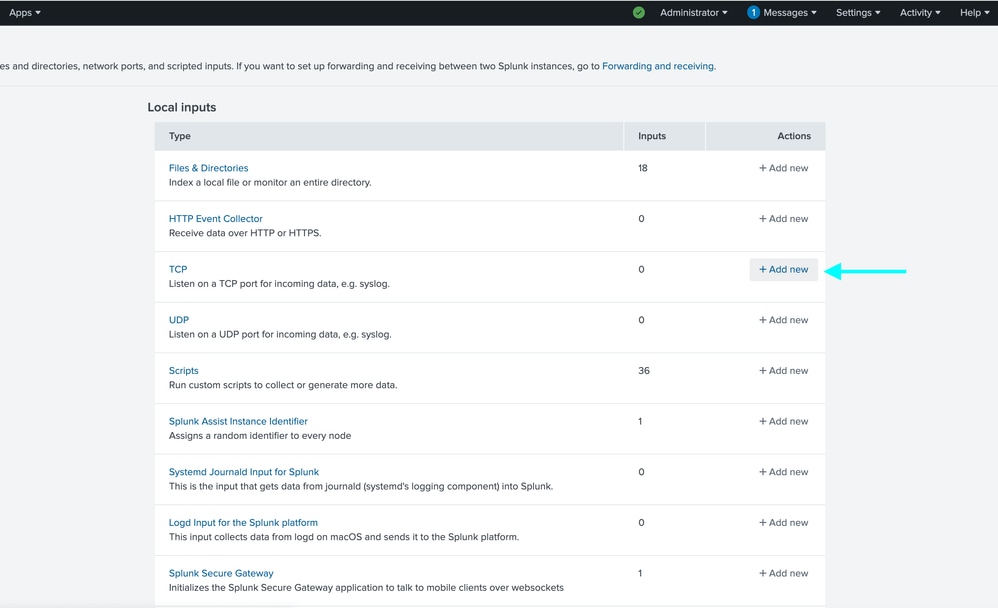Click the Messages count badge showing 1
This screenshot has height=608, width=998.
point(753,13)
